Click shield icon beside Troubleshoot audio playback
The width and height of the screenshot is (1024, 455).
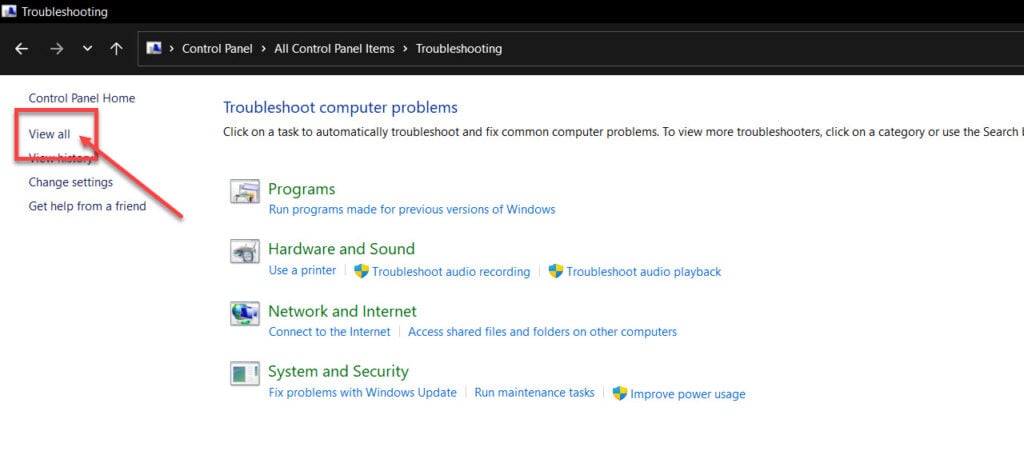pyautogui.click(x=556, y=271)
